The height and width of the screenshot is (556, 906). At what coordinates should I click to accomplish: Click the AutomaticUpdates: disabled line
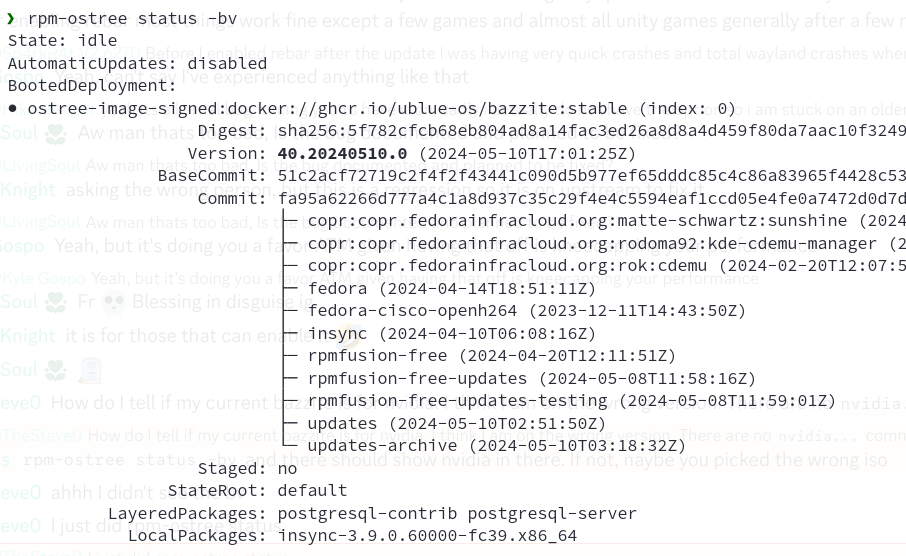138,64
